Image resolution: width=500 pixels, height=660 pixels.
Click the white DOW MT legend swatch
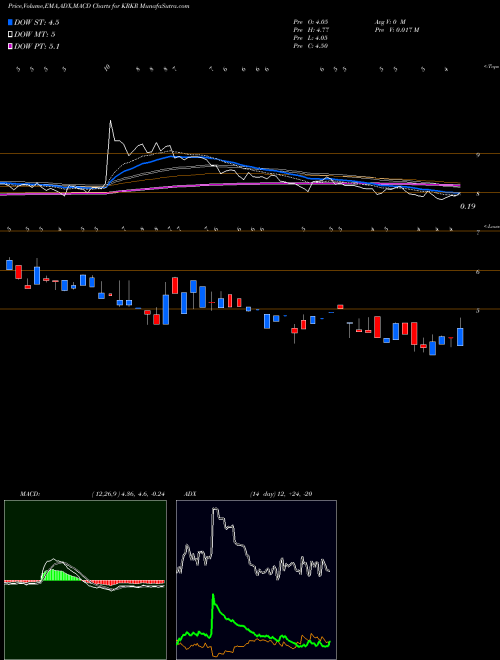[x=10, y=35]
